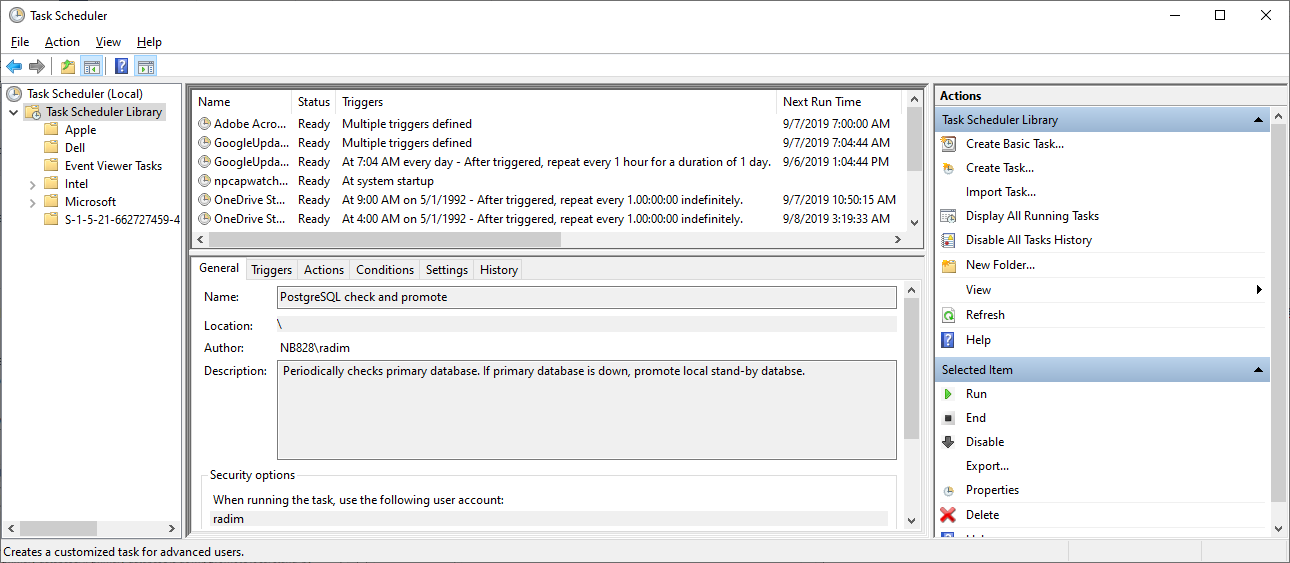This screenshot has height=563, width=1290.
Task: Click the back arrow toolbar icon
Action: (x=14, y=67)
